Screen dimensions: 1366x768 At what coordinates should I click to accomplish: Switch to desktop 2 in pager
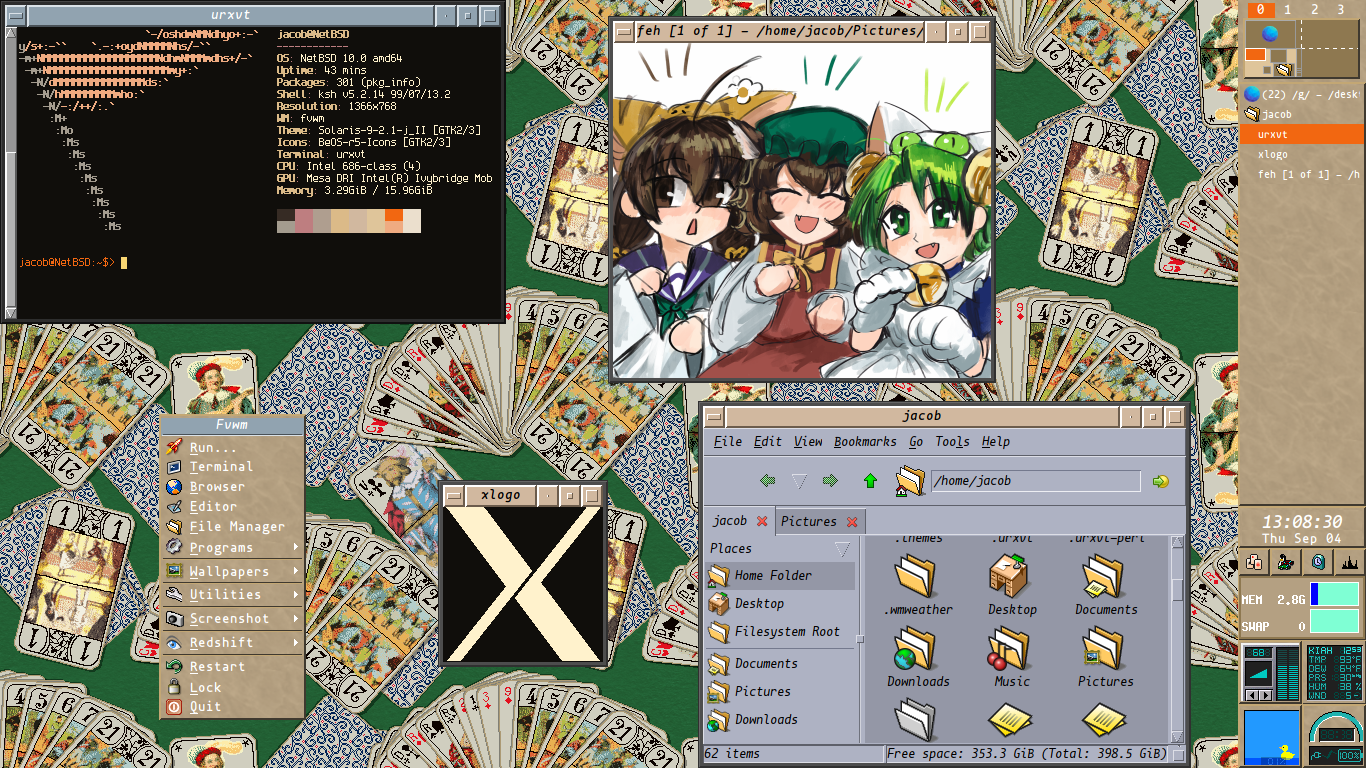click(1314, 9)
